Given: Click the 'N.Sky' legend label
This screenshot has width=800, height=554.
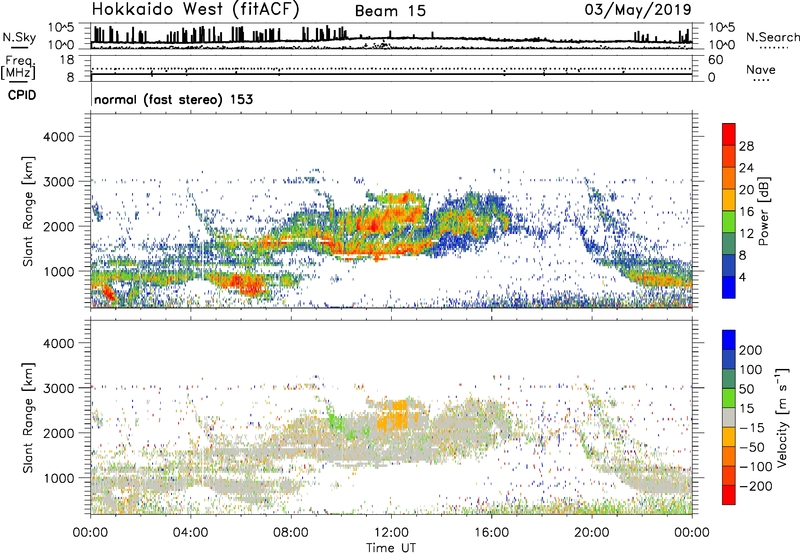Looking at the screenshot, I should [x=19, y=37].
